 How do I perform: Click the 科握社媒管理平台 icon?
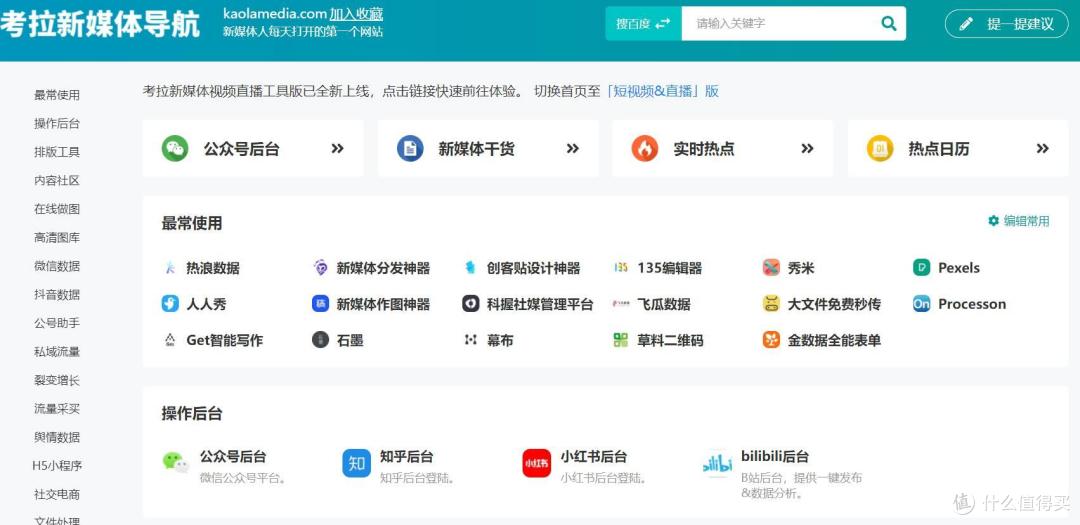coord(470,304)
